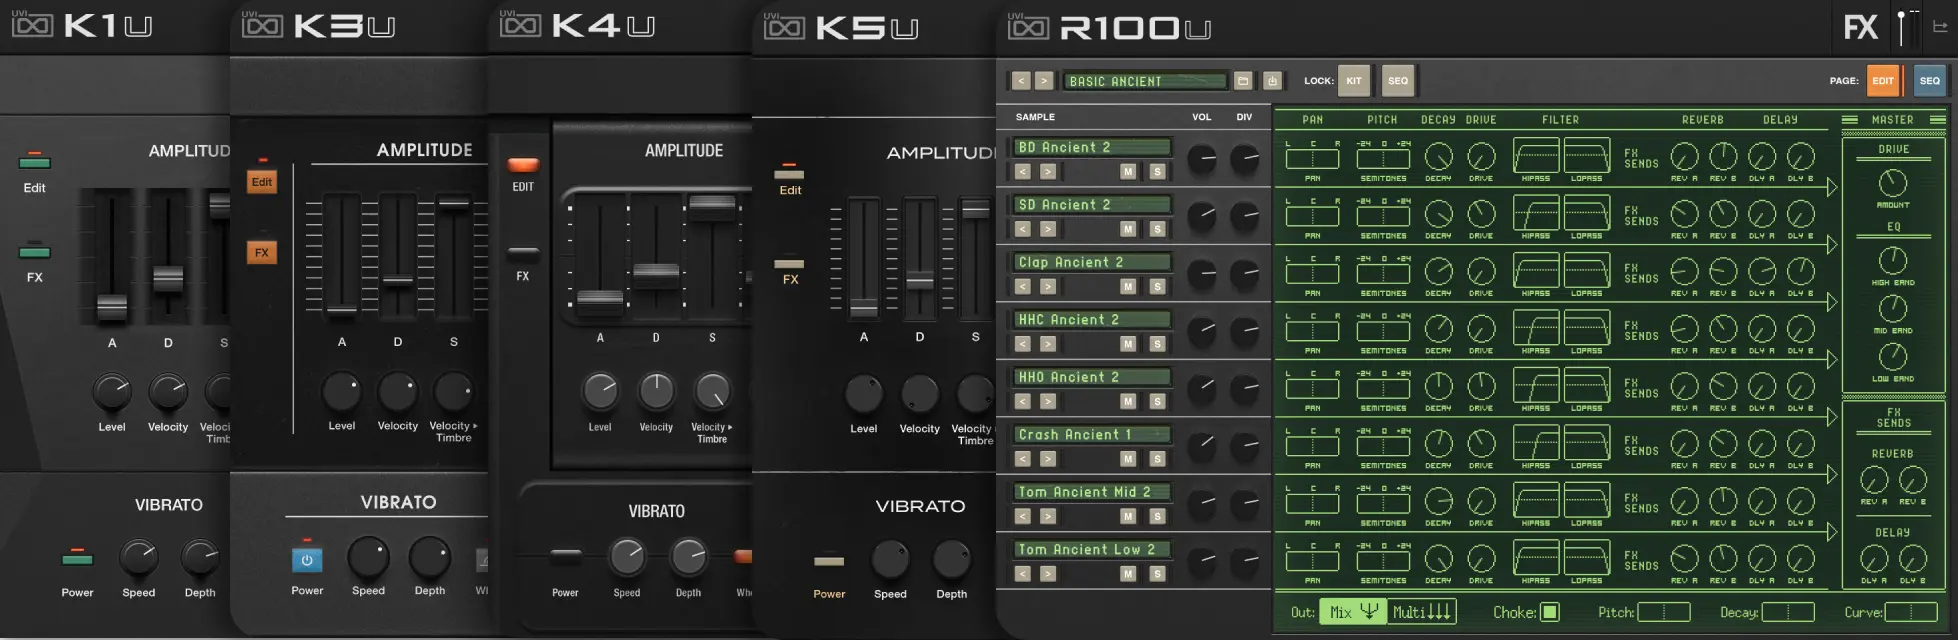Toggle K3 vibrato Power button
1958x640 pixels.
point(307,560)
